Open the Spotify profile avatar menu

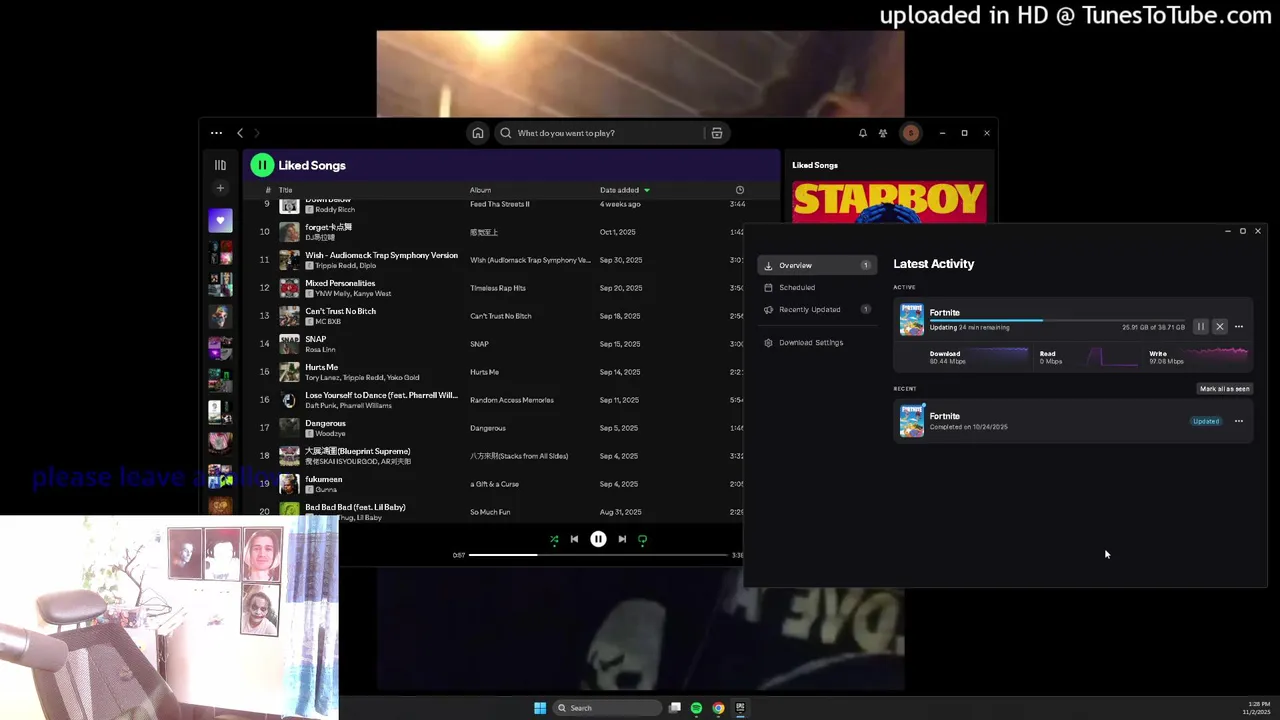tap(910, 133)
